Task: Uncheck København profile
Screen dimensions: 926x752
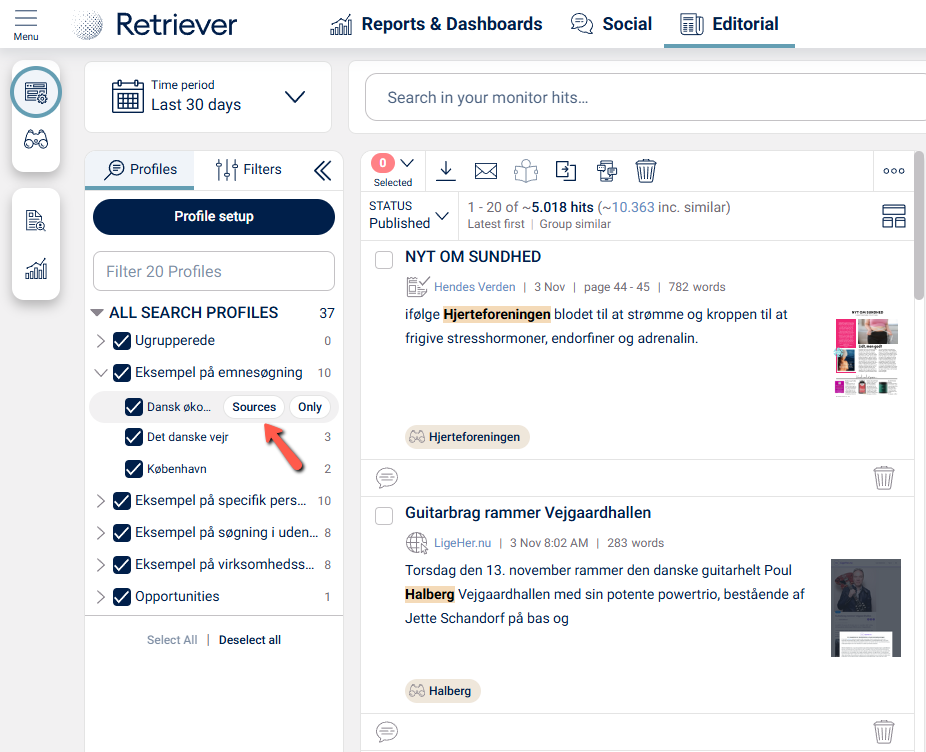Action: pyautogui.click(x=133, y=469)
